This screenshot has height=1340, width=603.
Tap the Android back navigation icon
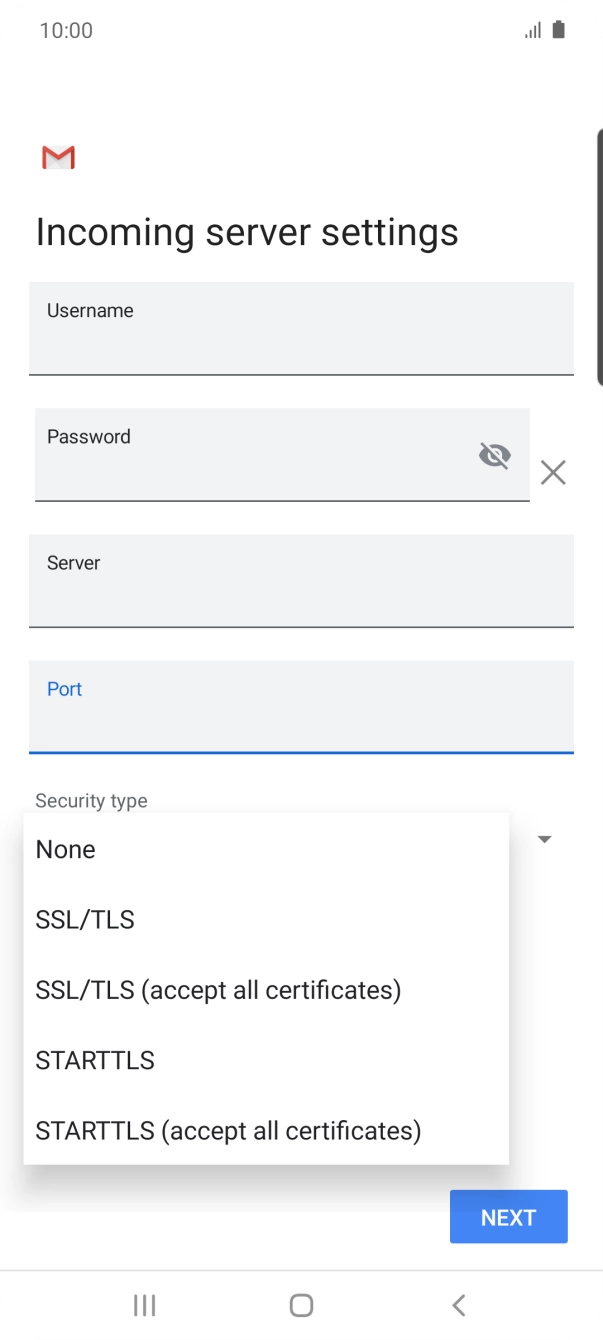(459, 1304)
